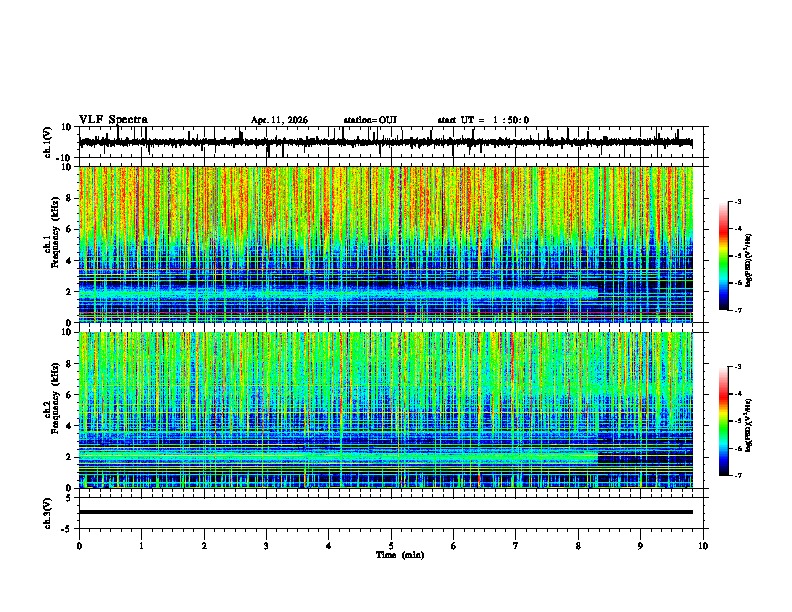Viewport: 792px width, 612px height.
Task: Click the ch.1 spectrogram color scale bar
Action: pyautogui.click(x=724, y=256)
